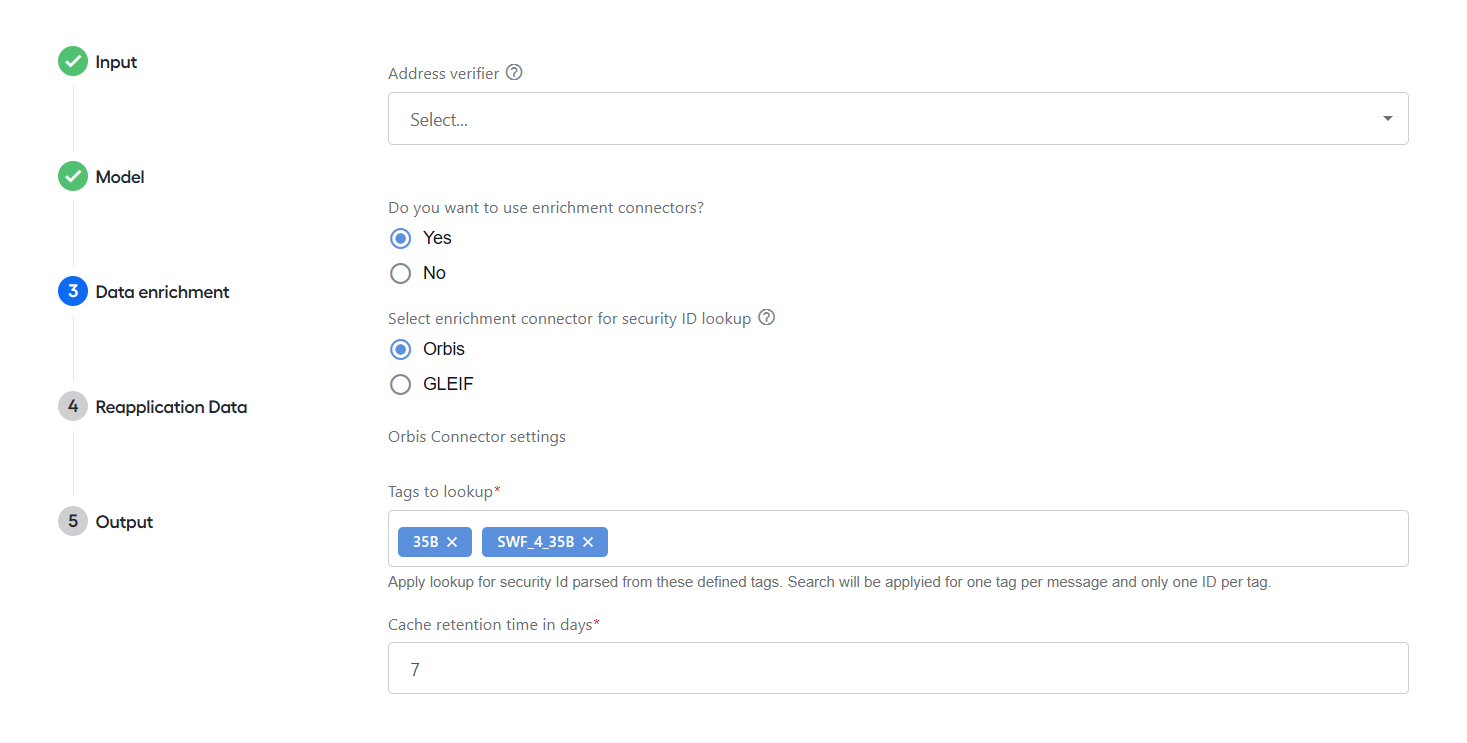Select No for enrichment connectors

coord(400,273)
